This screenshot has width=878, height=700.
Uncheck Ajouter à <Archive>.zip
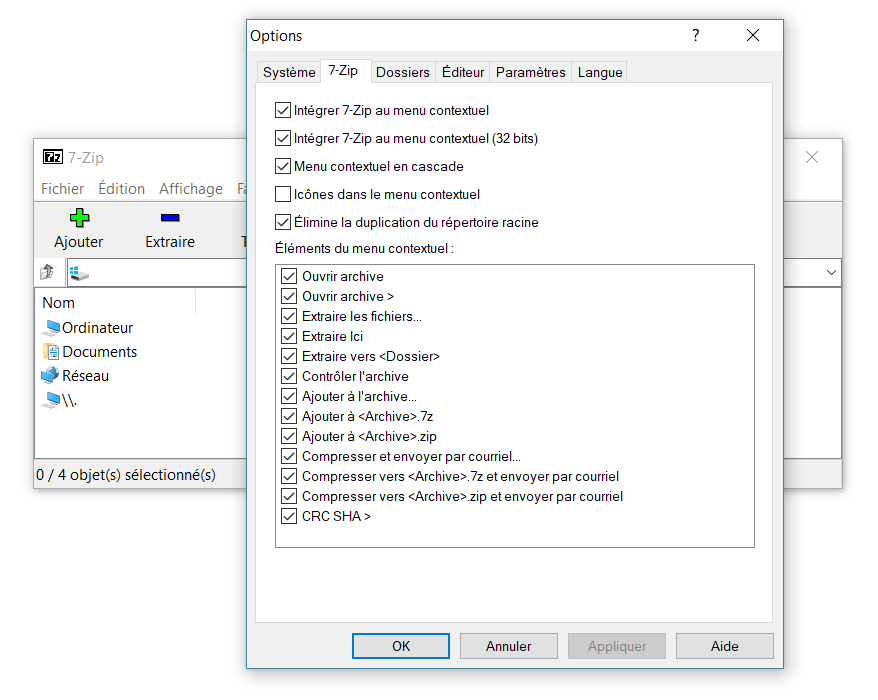tap(289, 436)
